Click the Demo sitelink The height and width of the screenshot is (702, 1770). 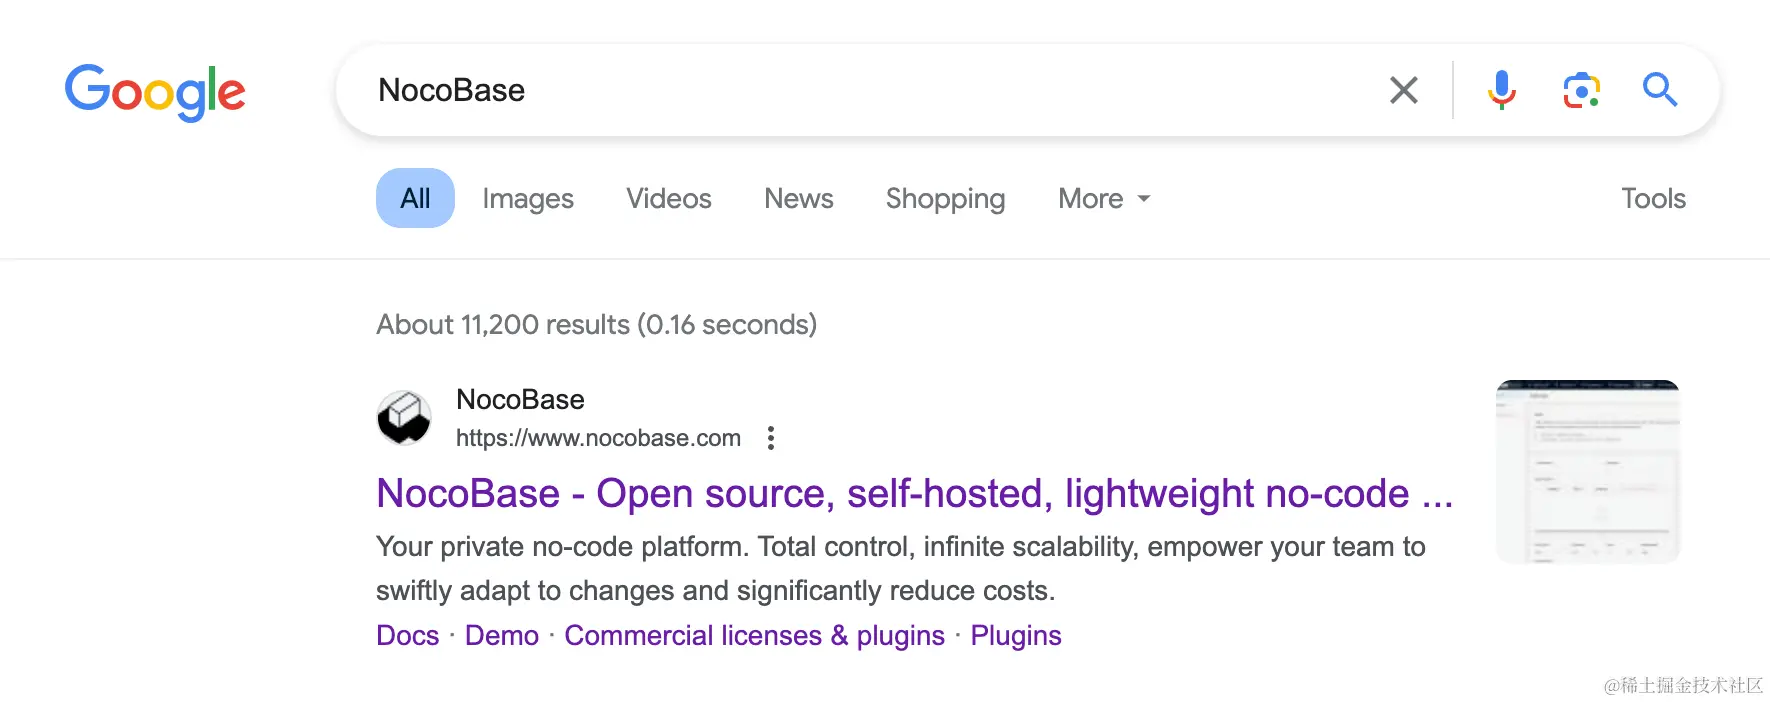(501, 635)
